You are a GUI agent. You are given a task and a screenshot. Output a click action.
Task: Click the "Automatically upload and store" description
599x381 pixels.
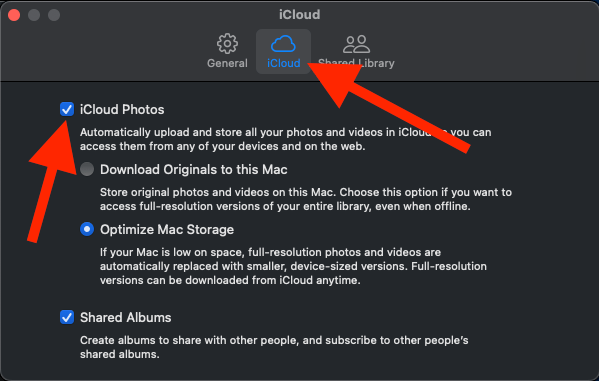(285, 139)
